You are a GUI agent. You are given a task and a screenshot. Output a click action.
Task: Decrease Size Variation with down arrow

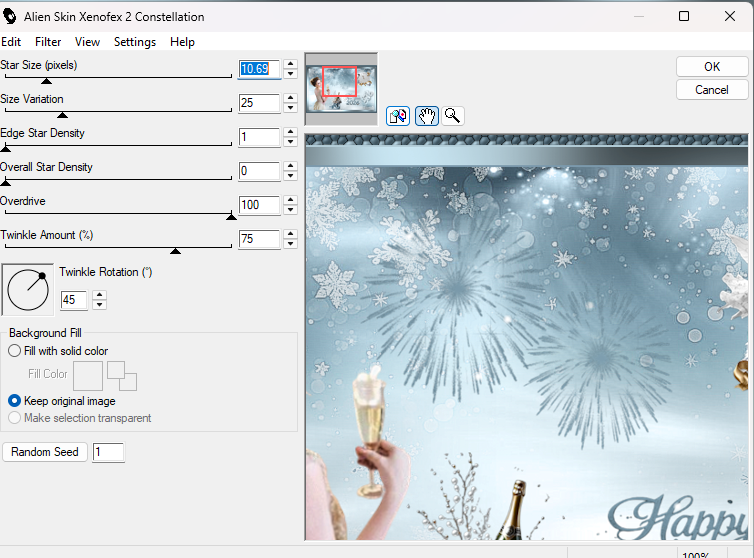coord(290,108)
